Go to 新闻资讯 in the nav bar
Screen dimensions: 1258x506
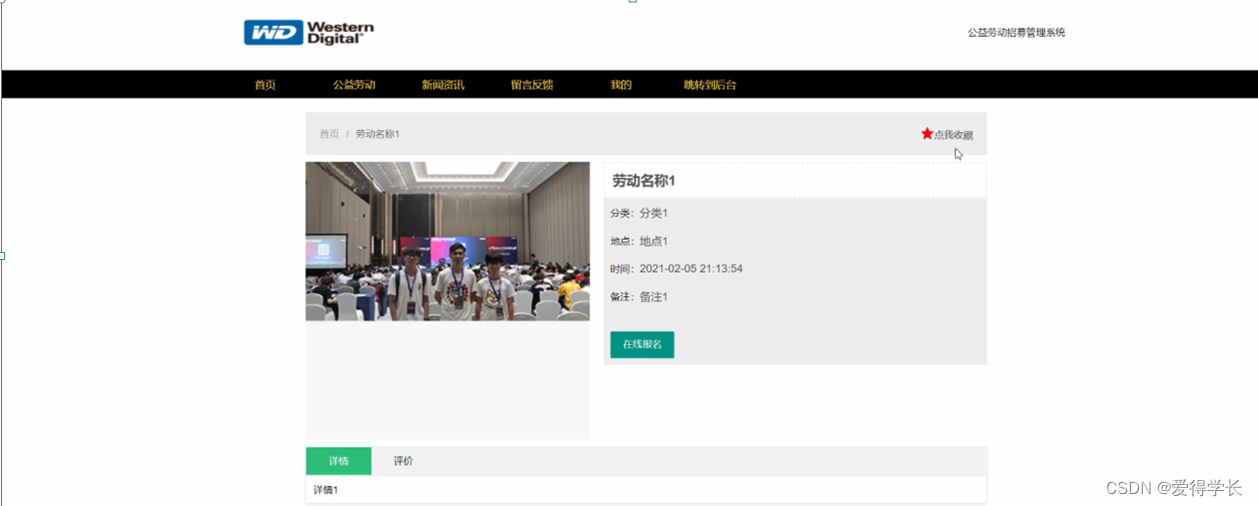[x=443, y=85]
